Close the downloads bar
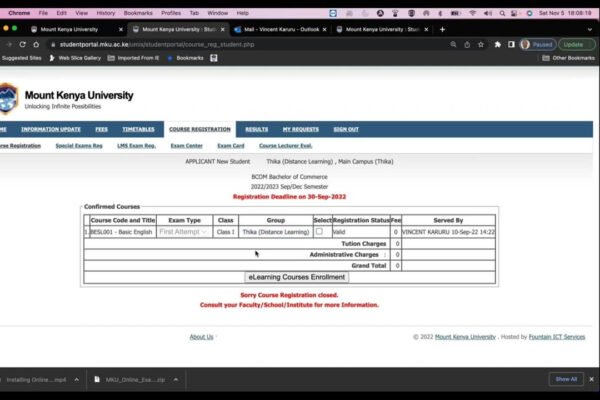This screenshot has width=600, height=400. [x=592, y=379]
